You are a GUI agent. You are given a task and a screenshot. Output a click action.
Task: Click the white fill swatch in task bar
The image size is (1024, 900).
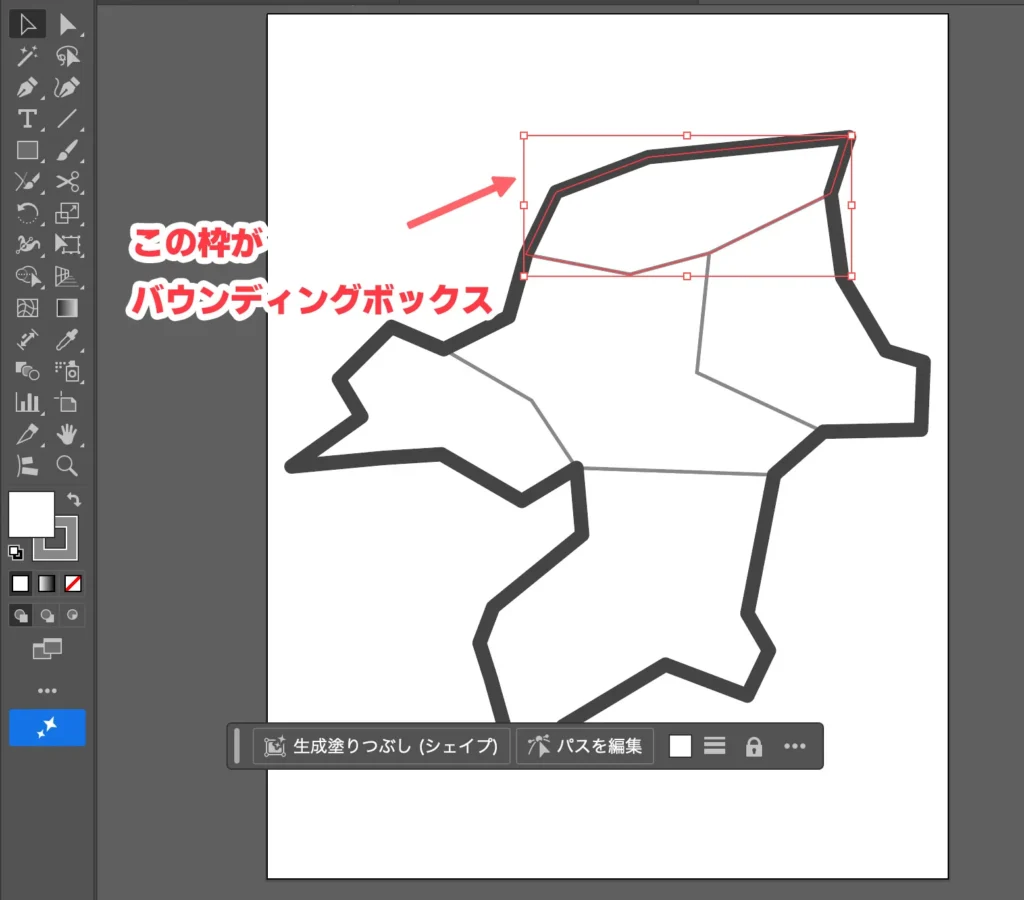(x=680, y=746)
